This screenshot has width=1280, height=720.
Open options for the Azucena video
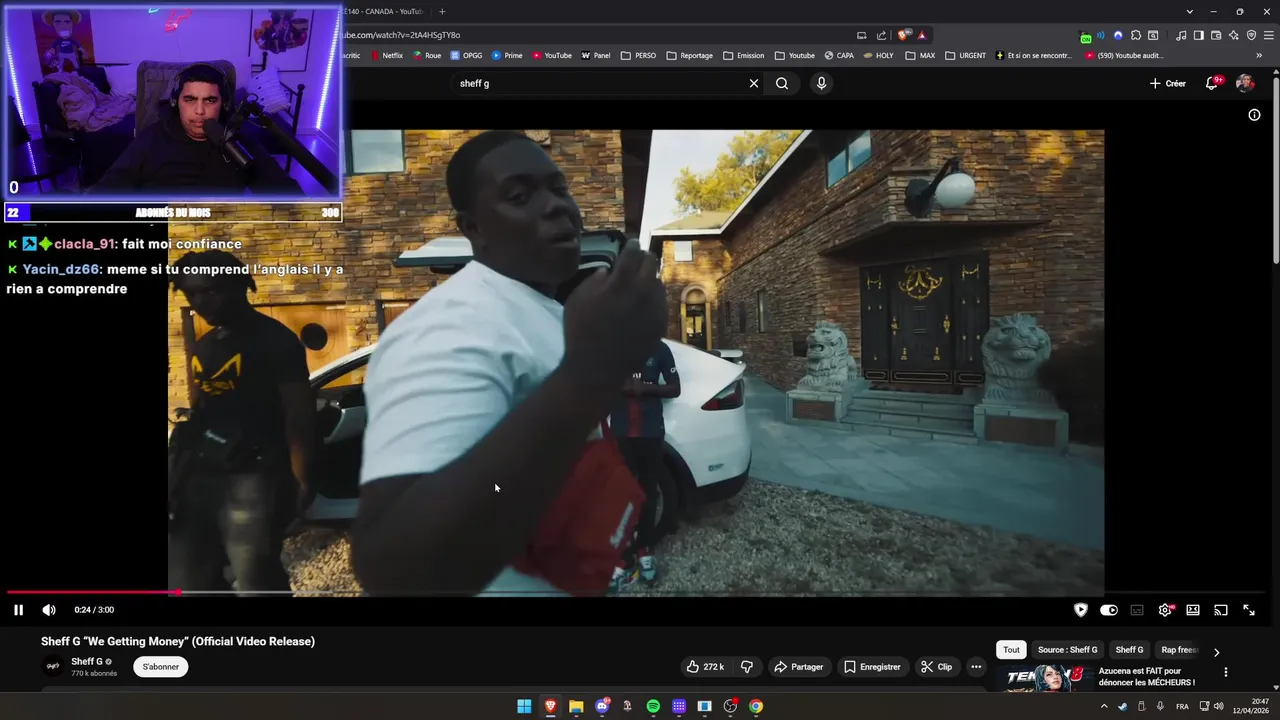[1225, 672]
